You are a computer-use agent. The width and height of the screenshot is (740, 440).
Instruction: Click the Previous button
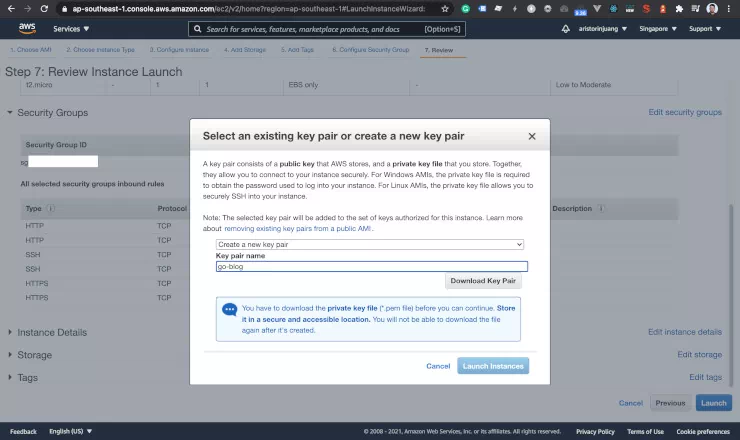pos(670,403)
